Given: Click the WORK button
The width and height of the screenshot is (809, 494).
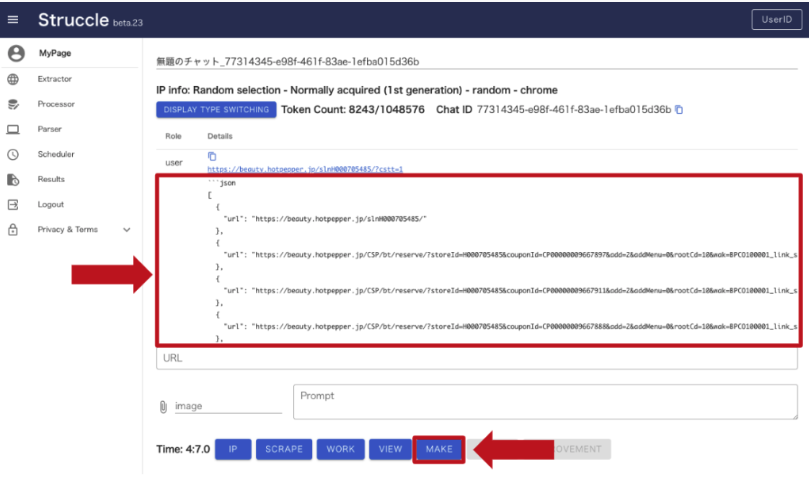Looking at the screenshot, I should pos(341,449).
